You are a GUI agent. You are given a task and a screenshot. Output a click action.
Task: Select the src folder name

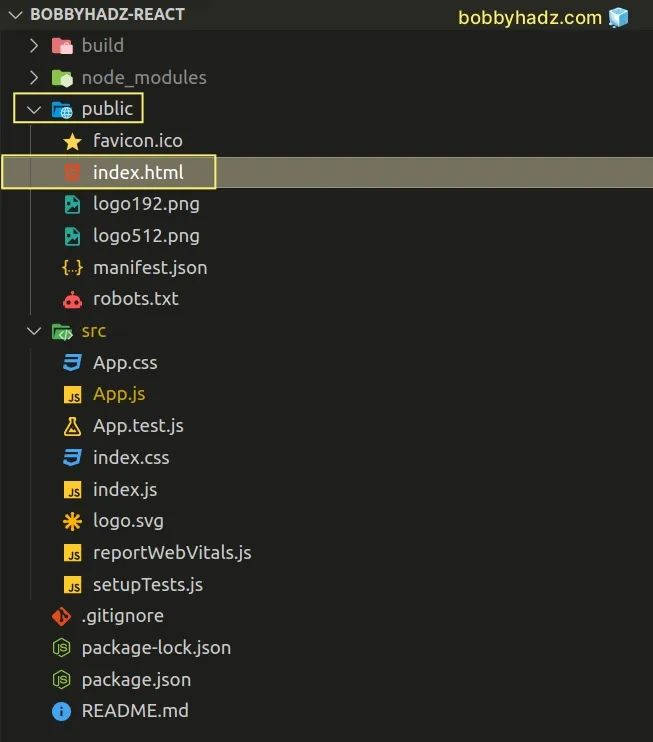pyautogui.click(x=94, y=331)
